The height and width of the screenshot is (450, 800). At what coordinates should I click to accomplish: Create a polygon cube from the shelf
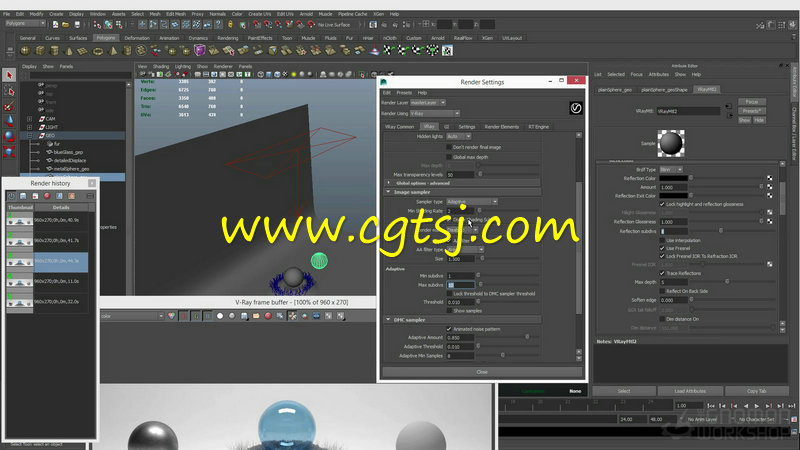(40, 51)
